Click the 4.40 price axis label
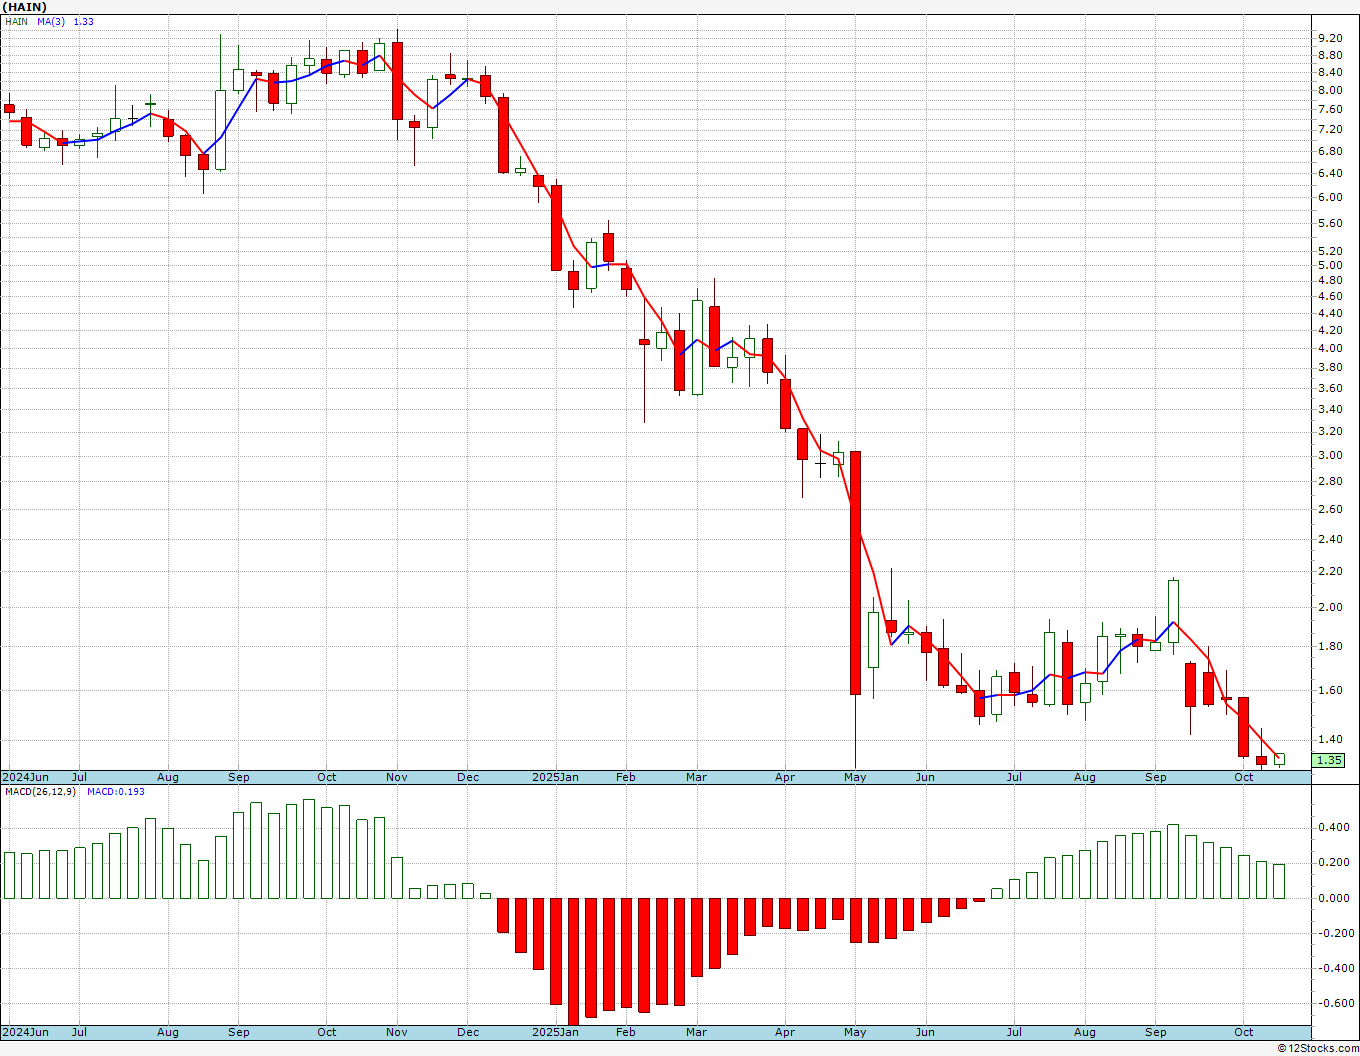The width and height of the screenshot is (1360, 1056). [x=1330, y=313]
